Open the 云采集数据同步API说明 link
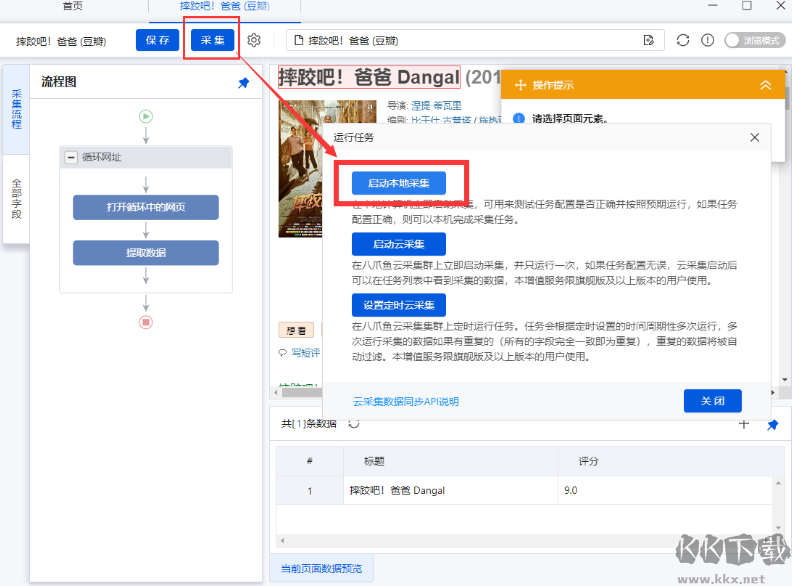This screenshot has width=792, height=586. click(406, 401)
